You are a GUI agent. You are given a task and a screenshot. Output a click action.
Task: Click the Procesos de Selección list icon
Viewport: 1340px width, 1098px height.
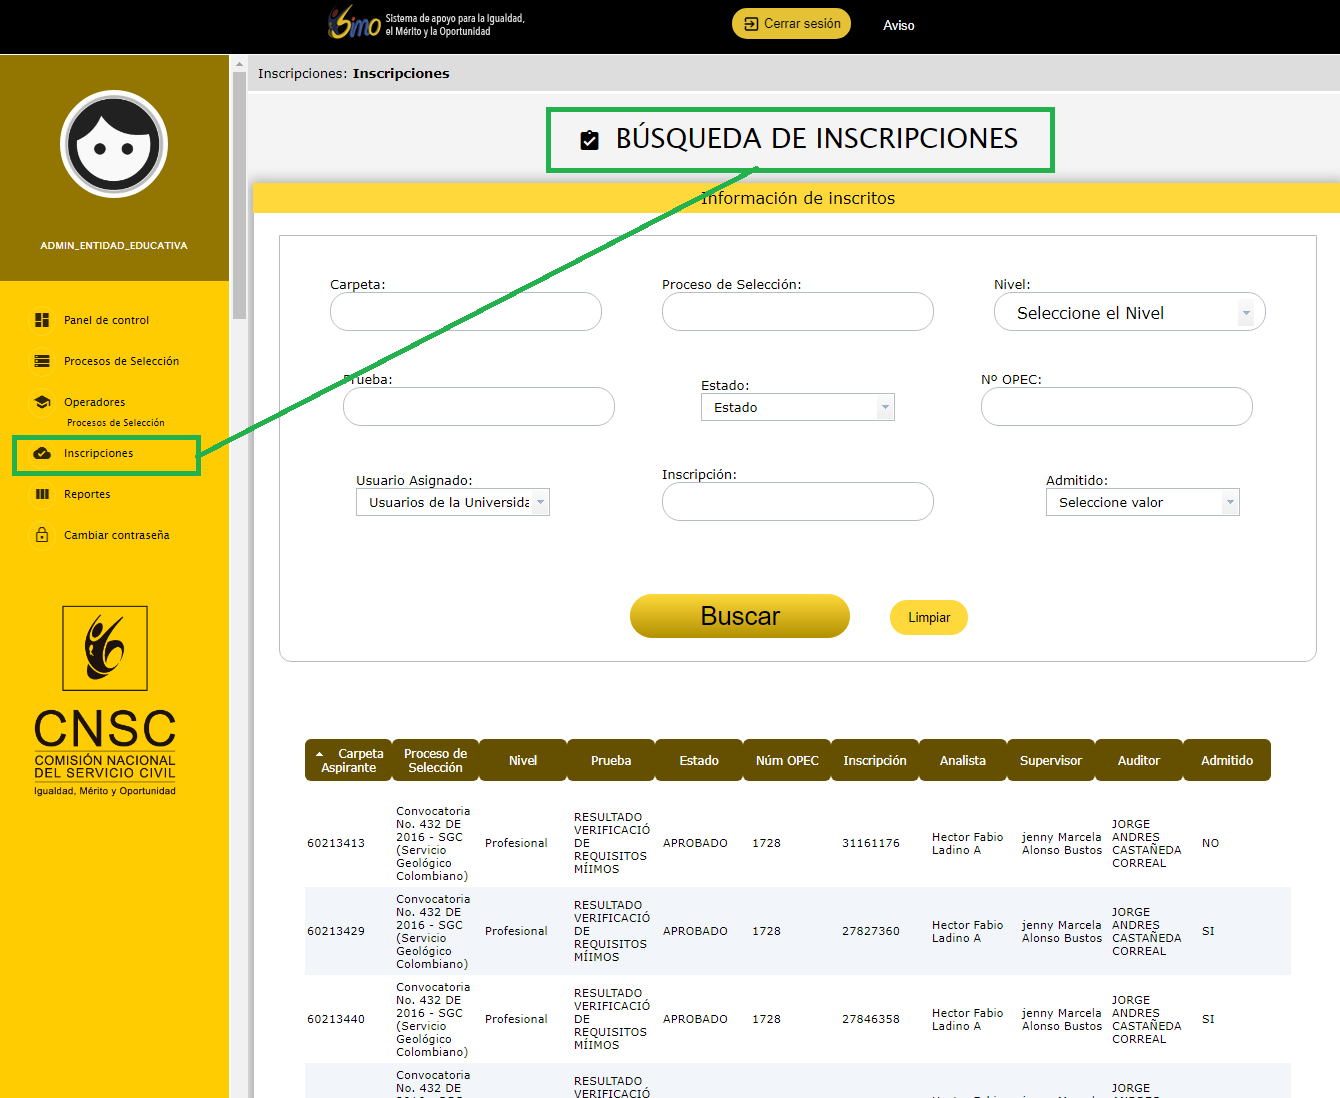point(42,361)
